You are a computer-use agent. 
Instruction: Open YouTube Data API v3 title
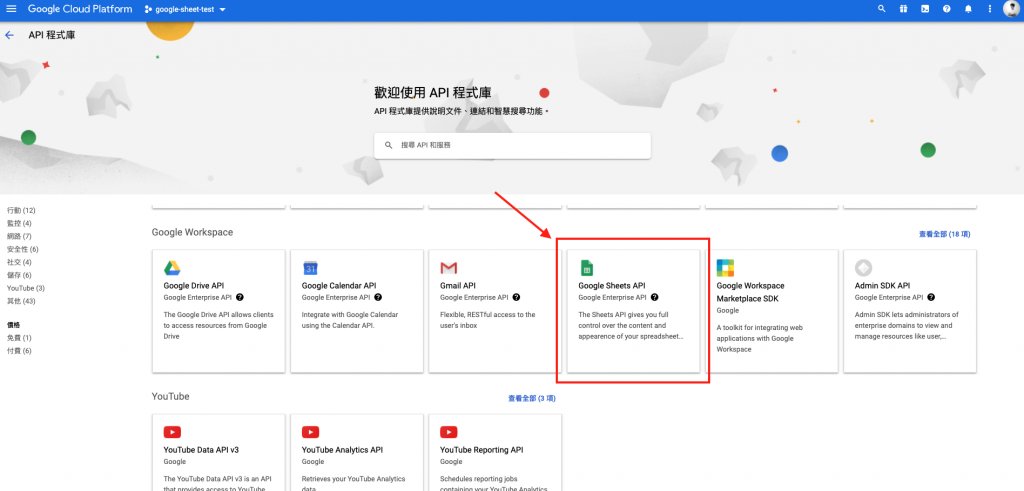tap(201, 450)
